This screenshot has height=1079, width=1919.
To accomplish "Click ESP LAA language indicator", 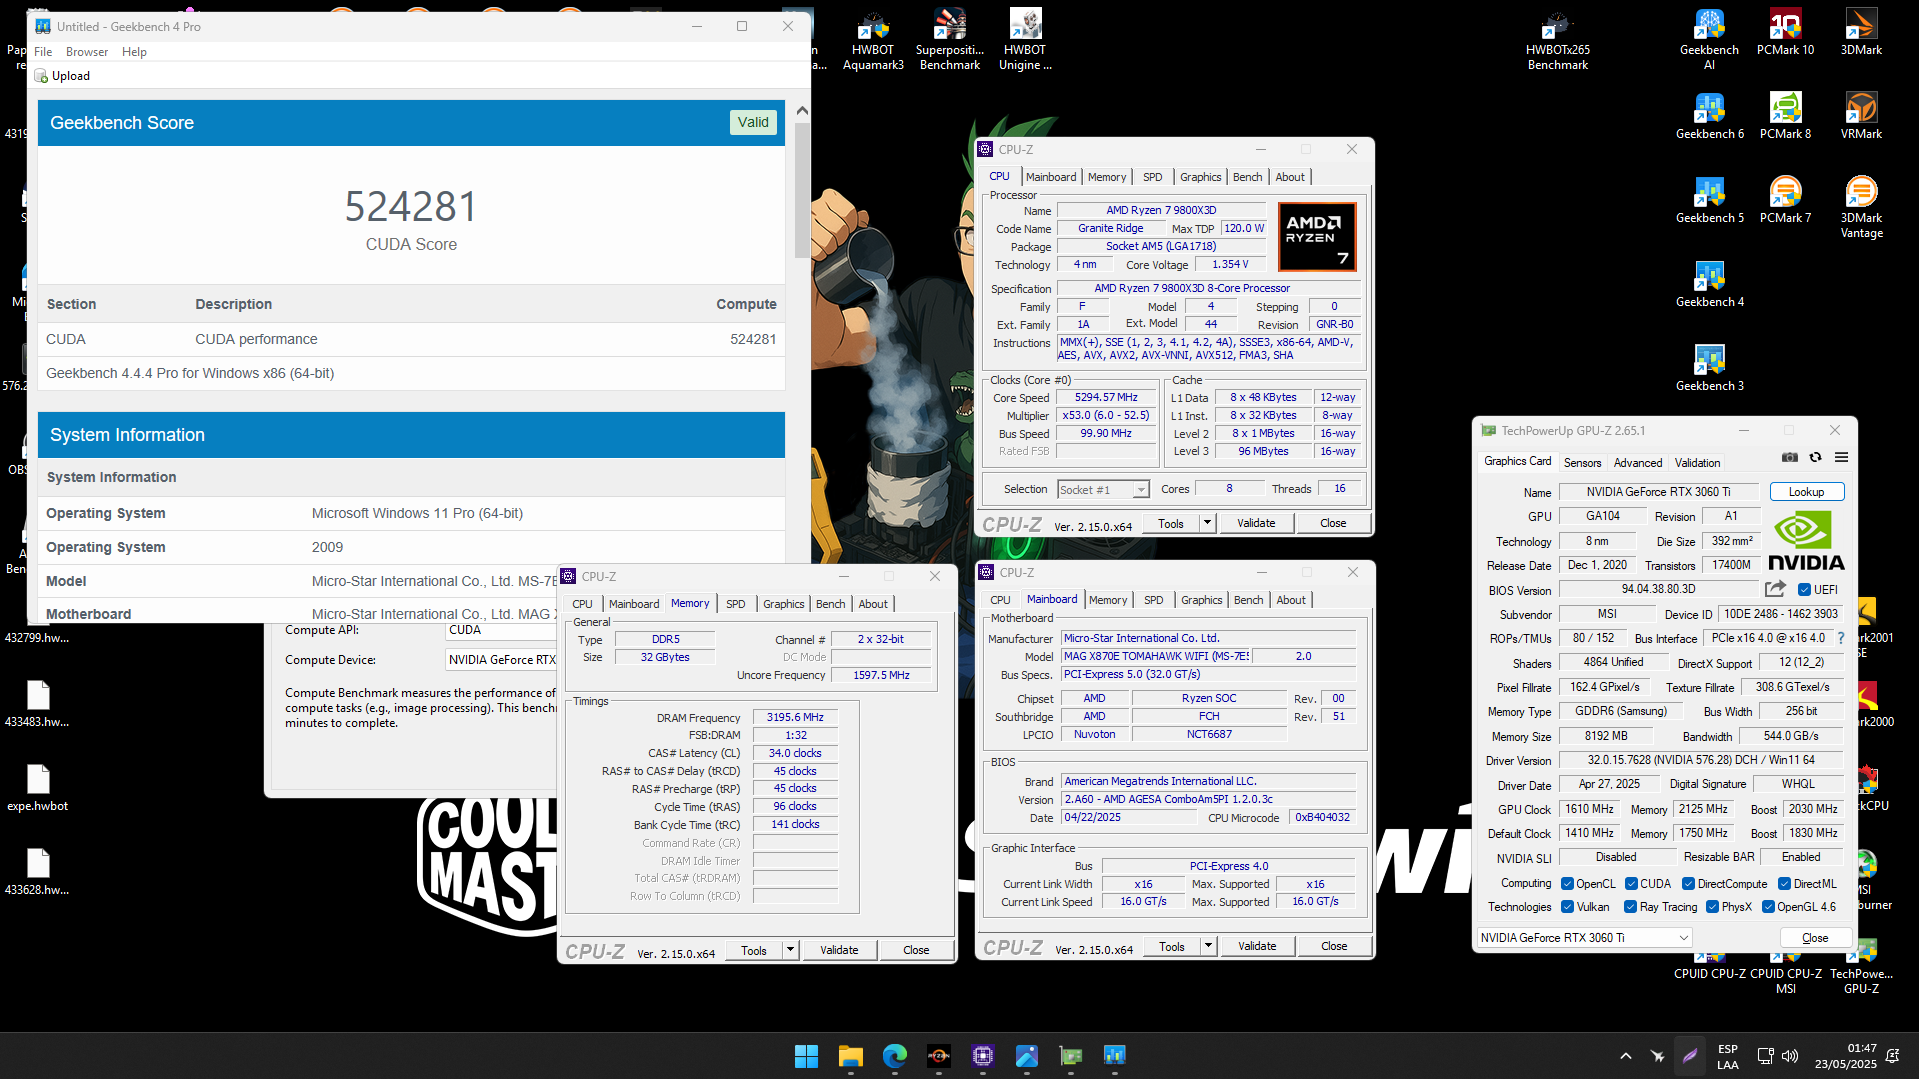I will coord(1727,1056).
